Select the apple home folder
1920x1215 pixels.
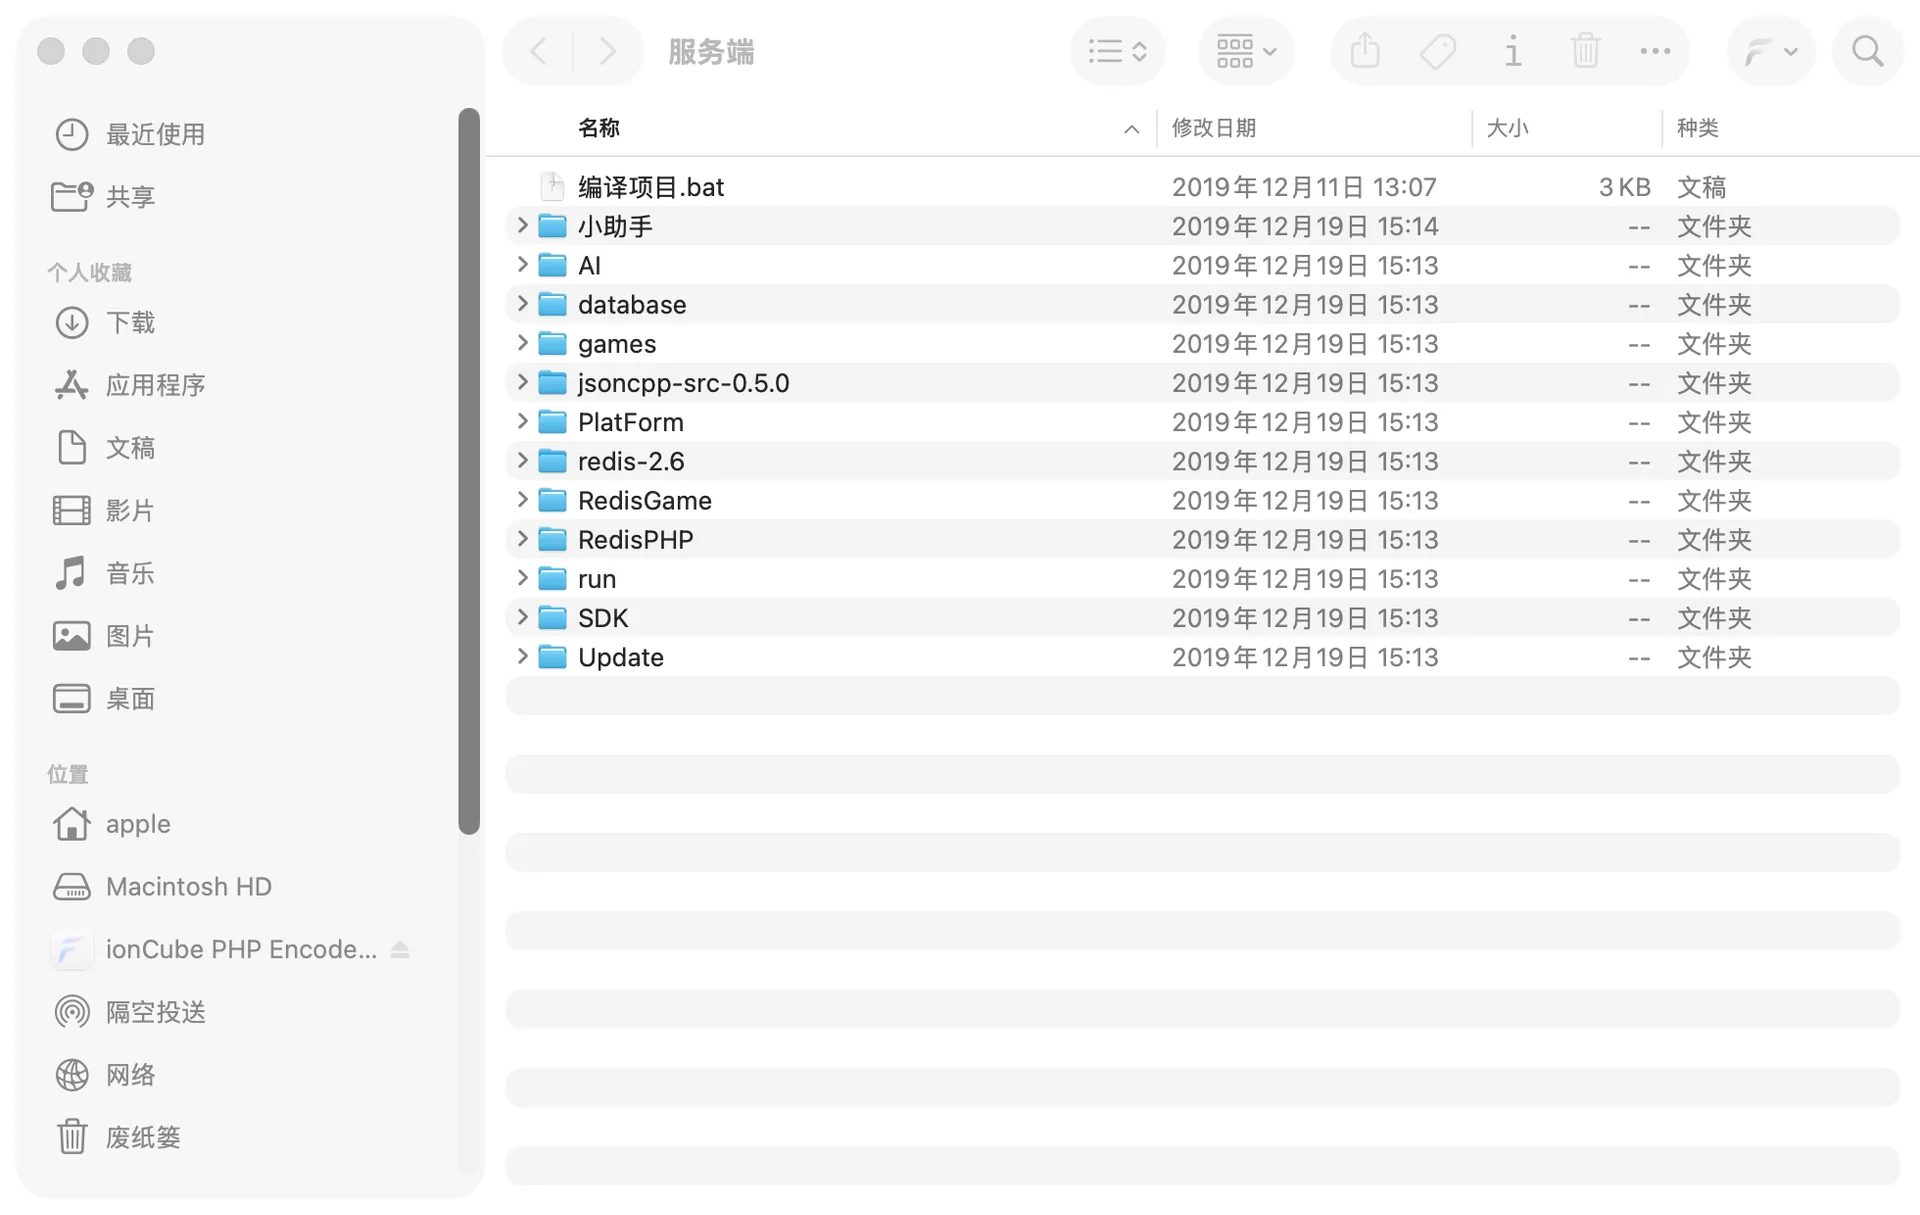pyautogui.click(x=112, y=825)
